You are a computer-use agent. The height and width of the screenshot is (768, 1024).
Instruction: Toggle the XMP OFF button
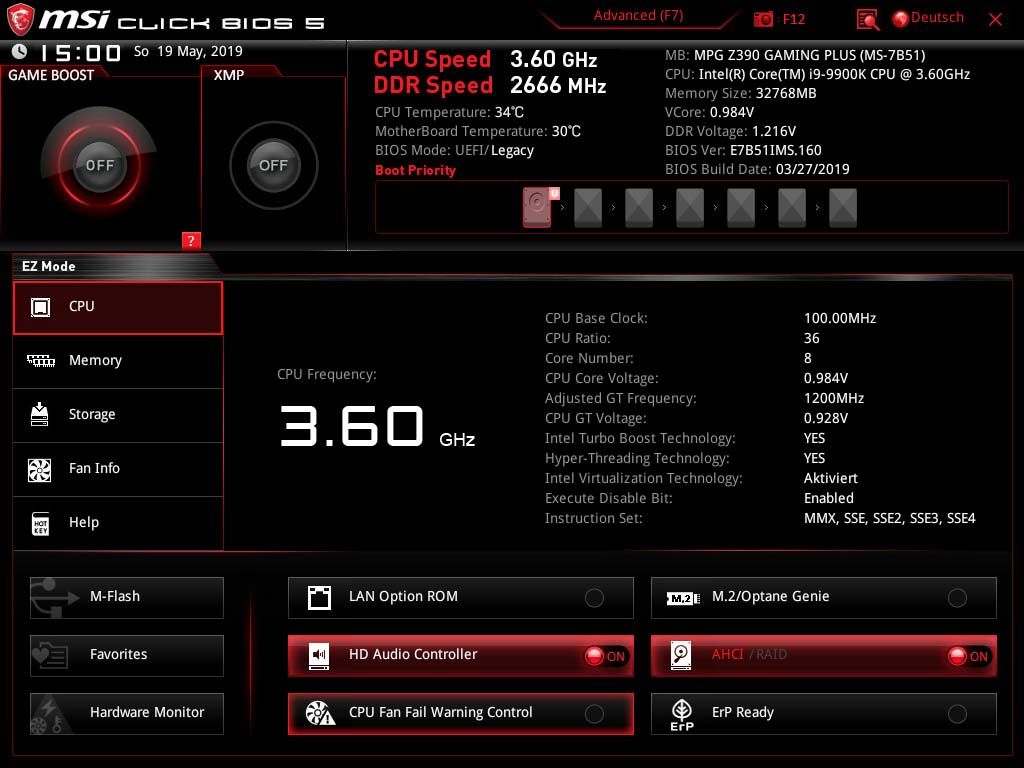tap(273, 165)
